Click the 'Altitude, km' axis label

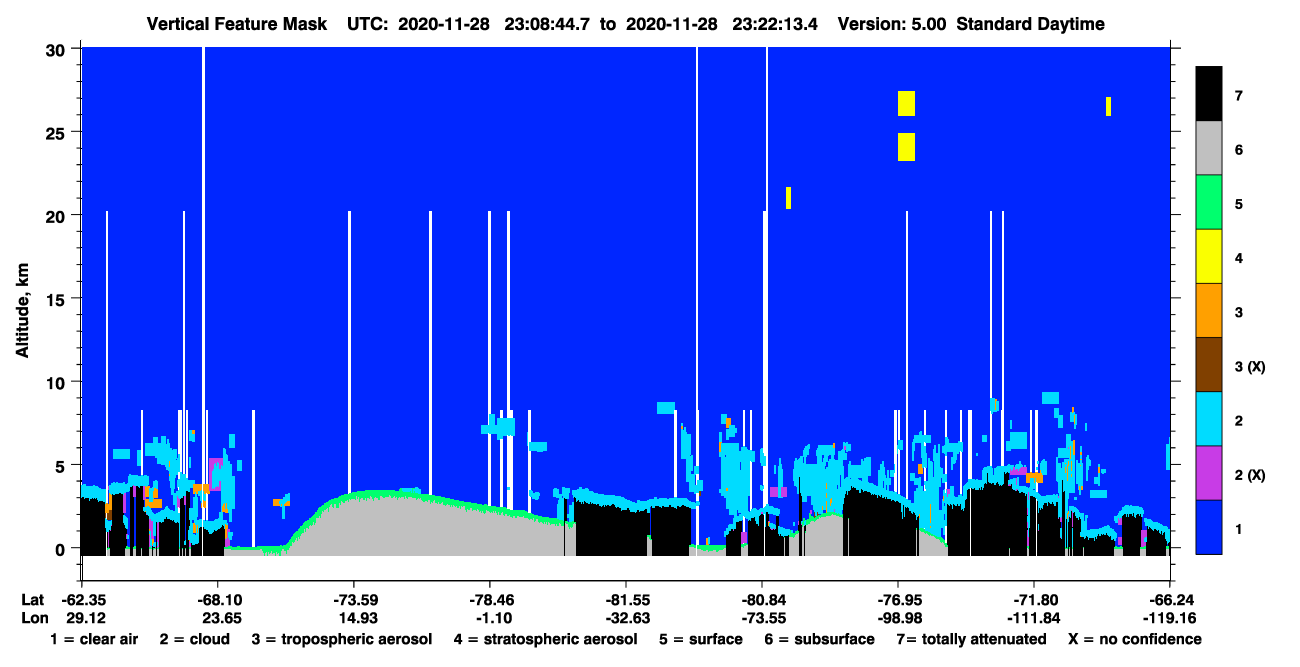tap(22, 313)
